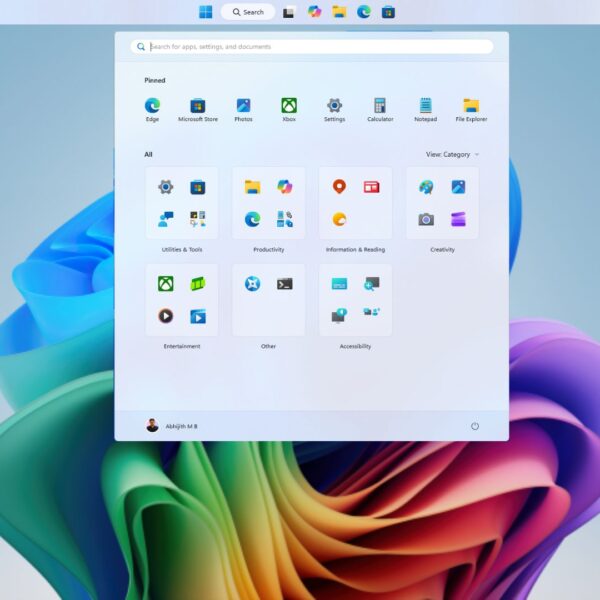
Task: Click the "Information & Reading" category label
Action: coord(355,249)
